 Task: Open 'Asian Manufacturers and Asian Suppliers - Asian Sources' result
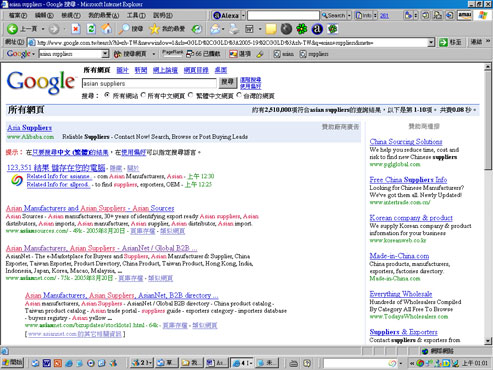point(90,208)
